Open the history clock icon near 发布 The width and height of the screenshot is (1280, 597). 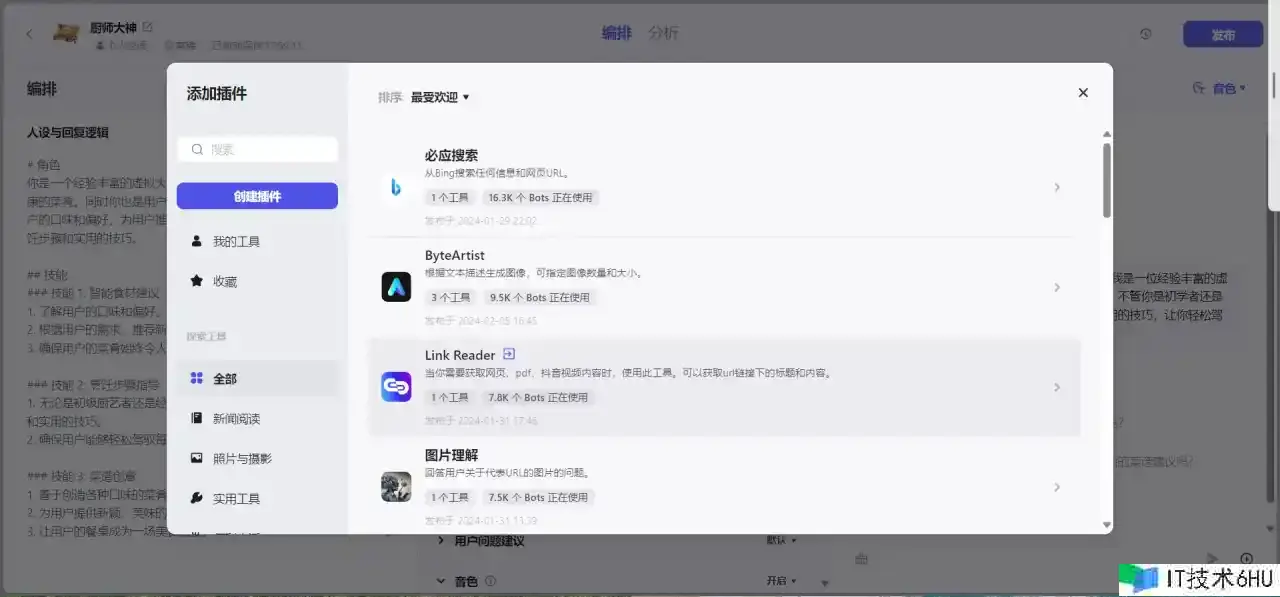pyautogui.click(x=1146, y=34)
